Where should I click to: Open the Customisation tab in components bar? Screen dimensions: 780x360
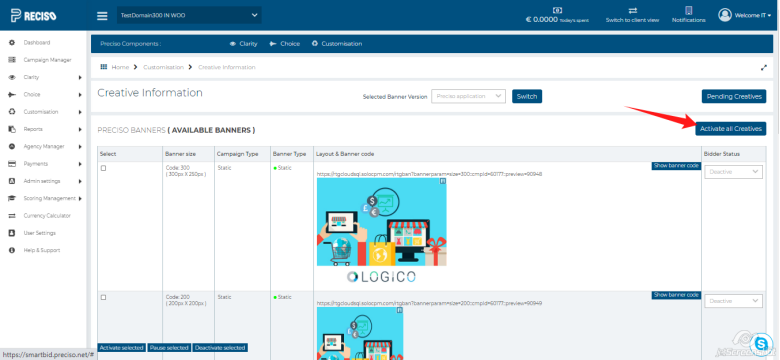click(337, 44)
